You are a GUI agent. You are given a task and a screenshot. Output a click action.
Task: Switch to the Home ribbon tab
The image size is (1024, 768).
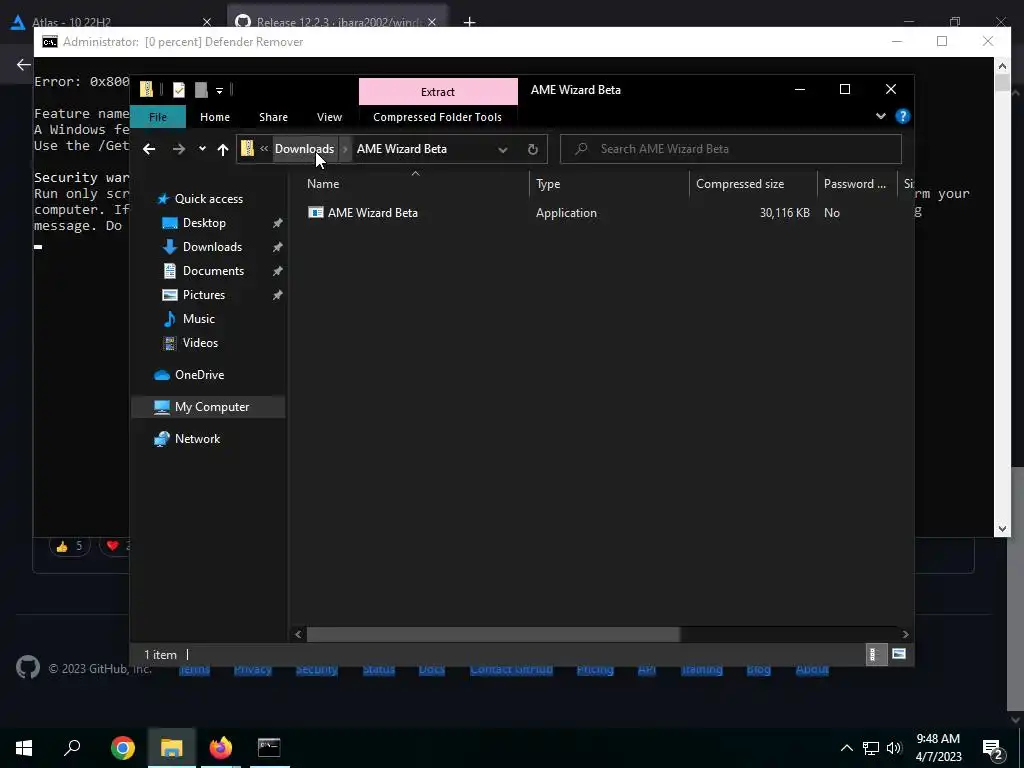(215, 117)
